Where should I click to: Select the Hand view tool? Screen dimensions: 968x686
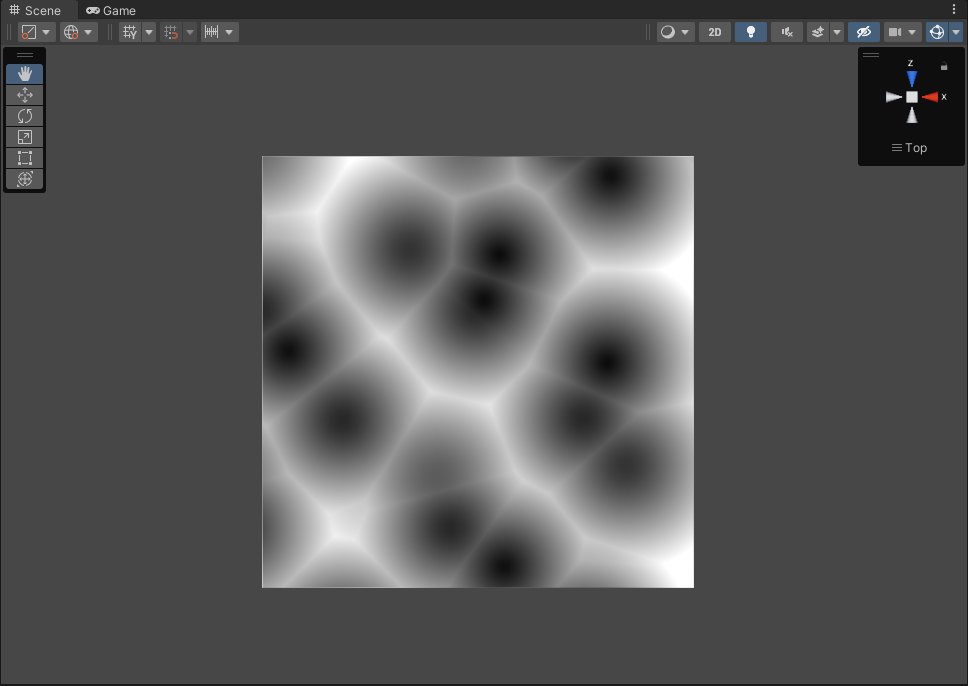tap(25, 74)
